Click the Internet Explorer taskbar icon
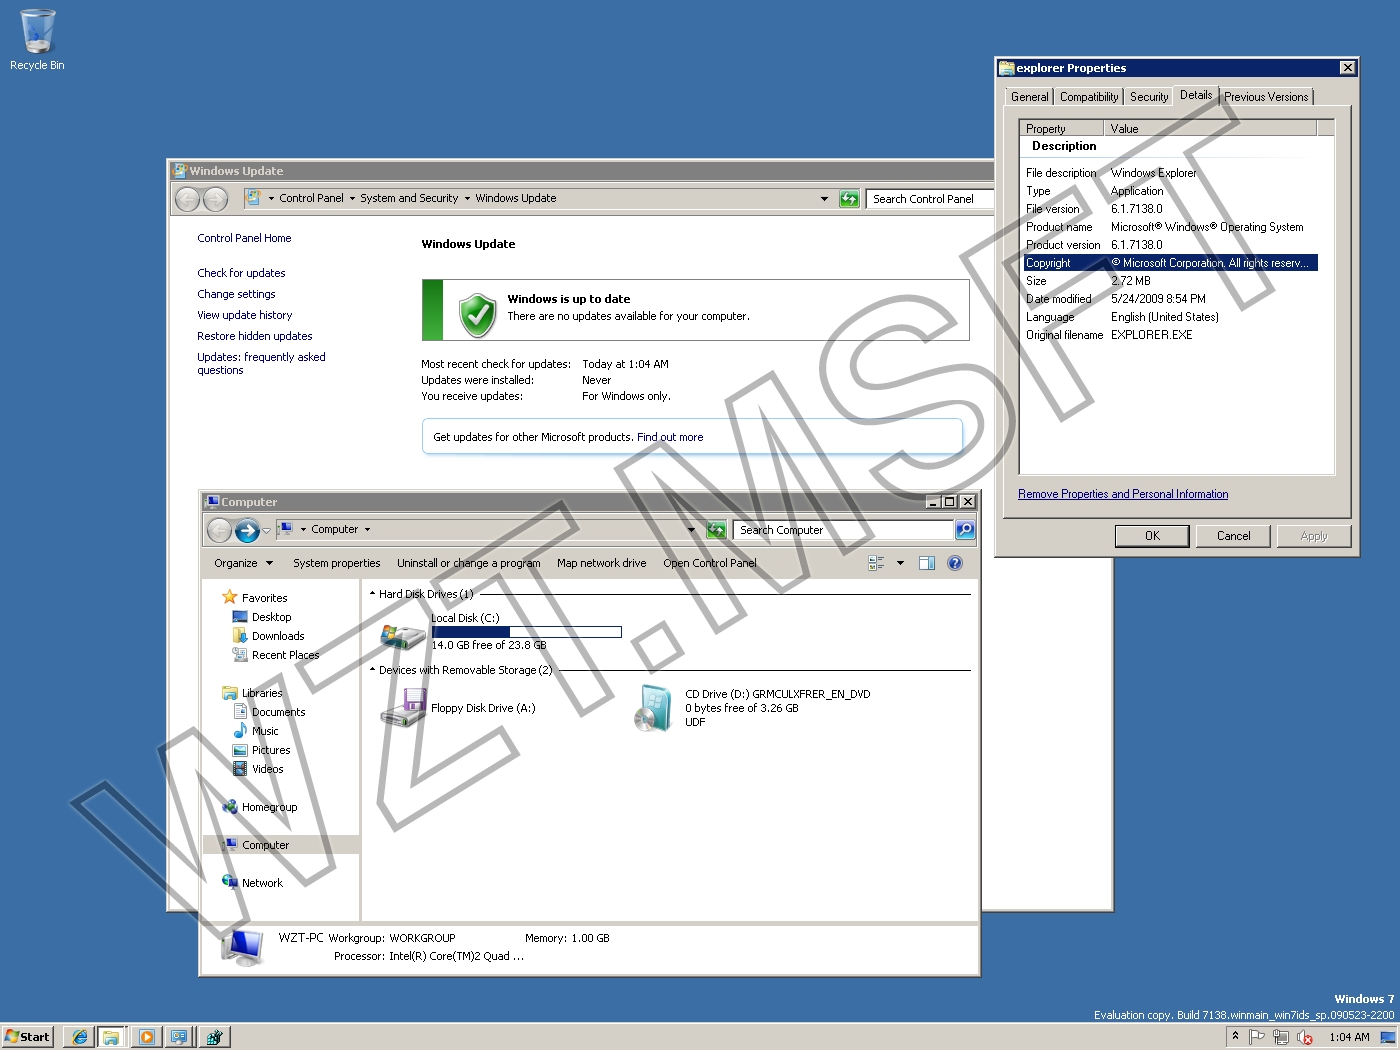1400x1050 pixels. [80, 1037]
